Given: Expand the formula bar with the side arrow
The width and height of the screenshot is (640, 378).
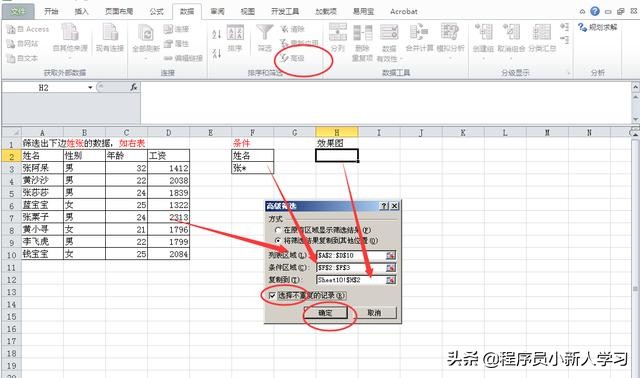Looking at the screenshot, I should [x=635, y=87].
